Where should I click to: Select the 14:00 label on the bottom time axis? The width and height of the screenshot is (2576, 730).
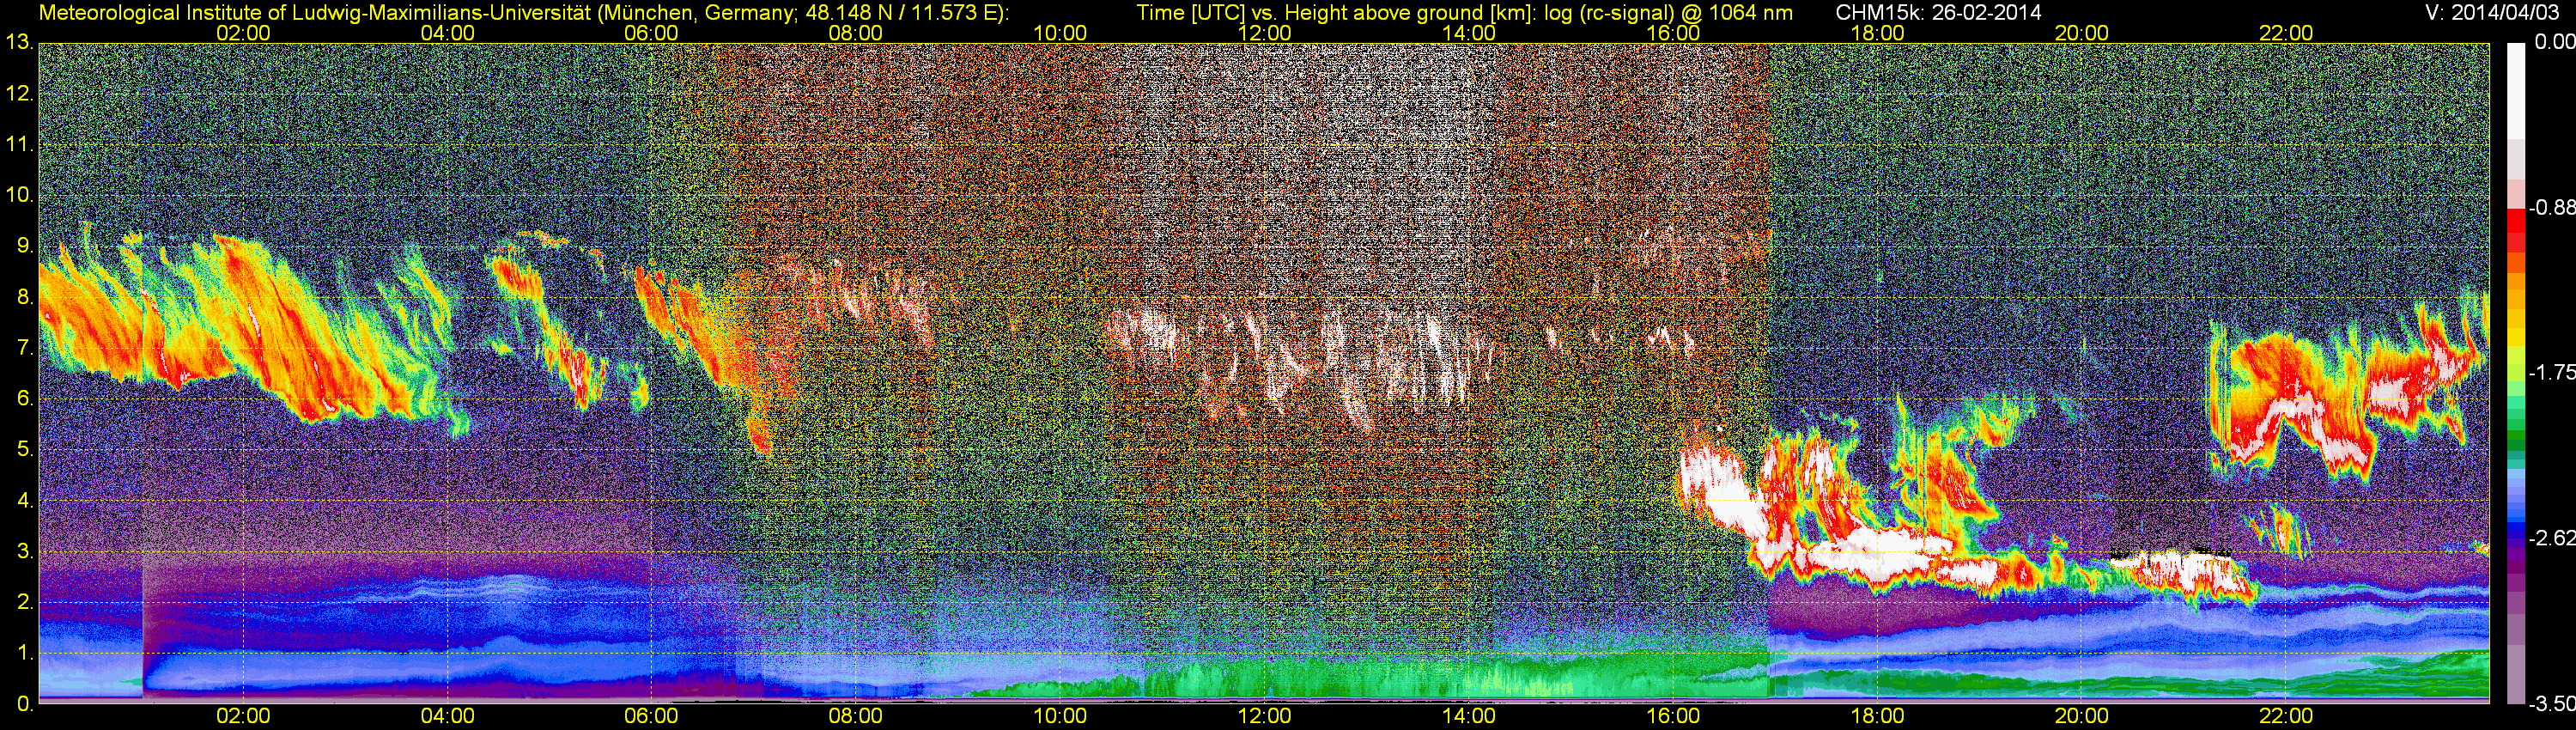coord(1469,716)
